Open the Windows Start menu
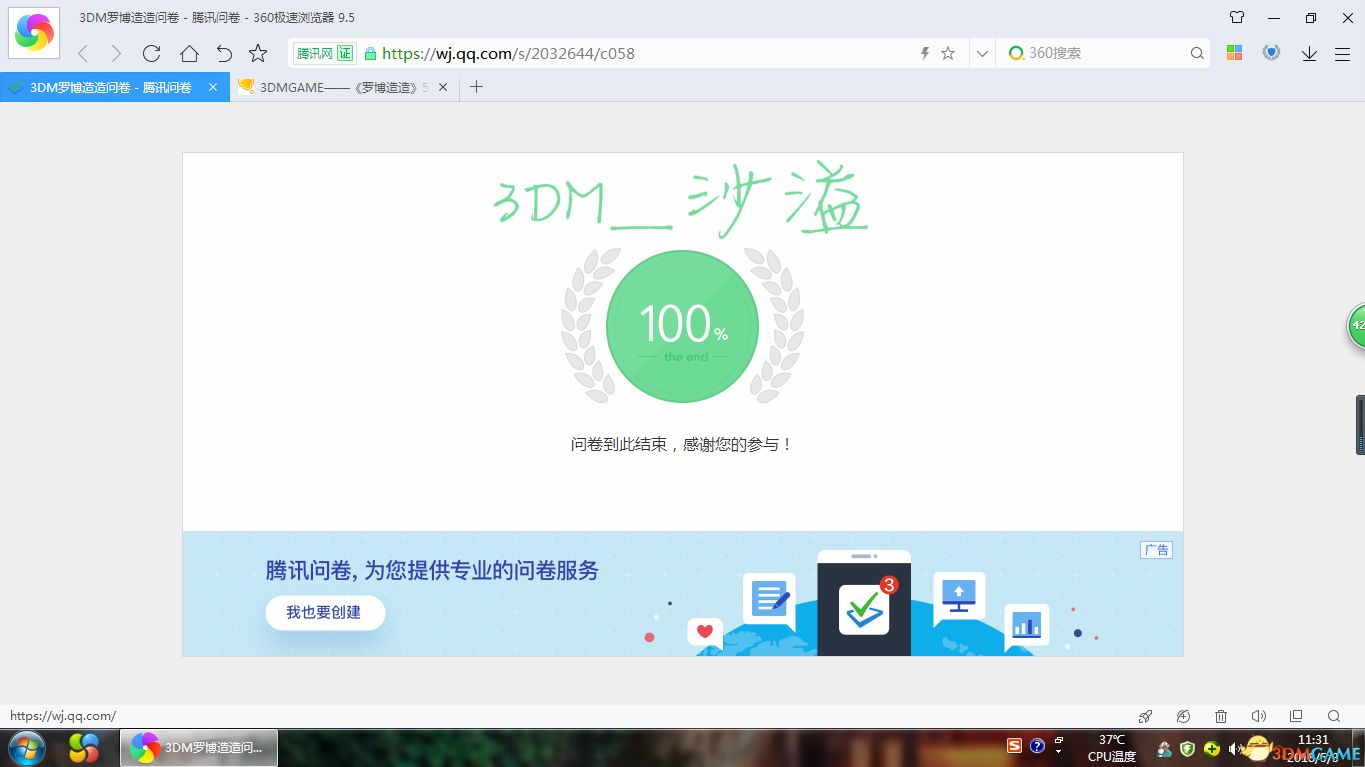The width and height of the screenshot is (1365, 767). (27, 747)
